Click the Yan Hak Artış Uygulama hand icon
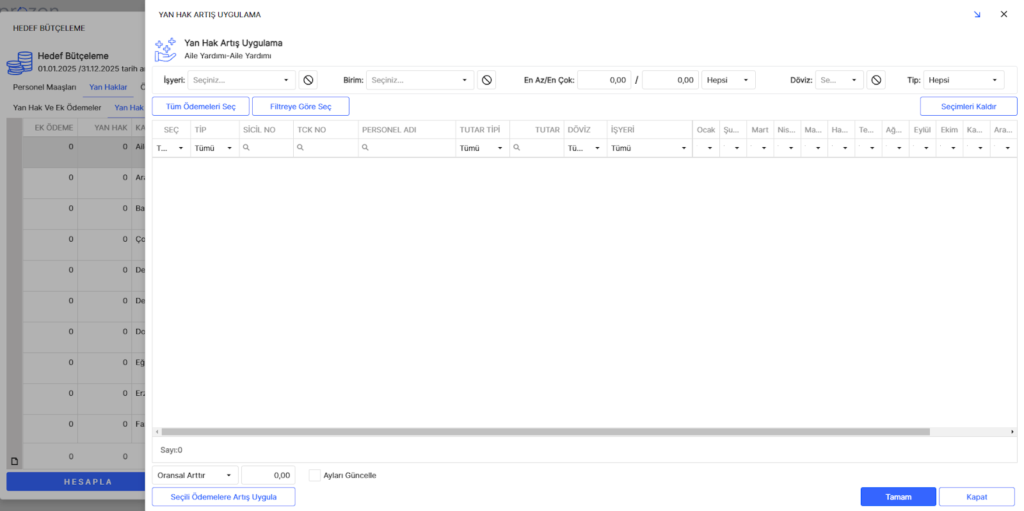Screen dimensions: 1024x511 pos(166,49)
